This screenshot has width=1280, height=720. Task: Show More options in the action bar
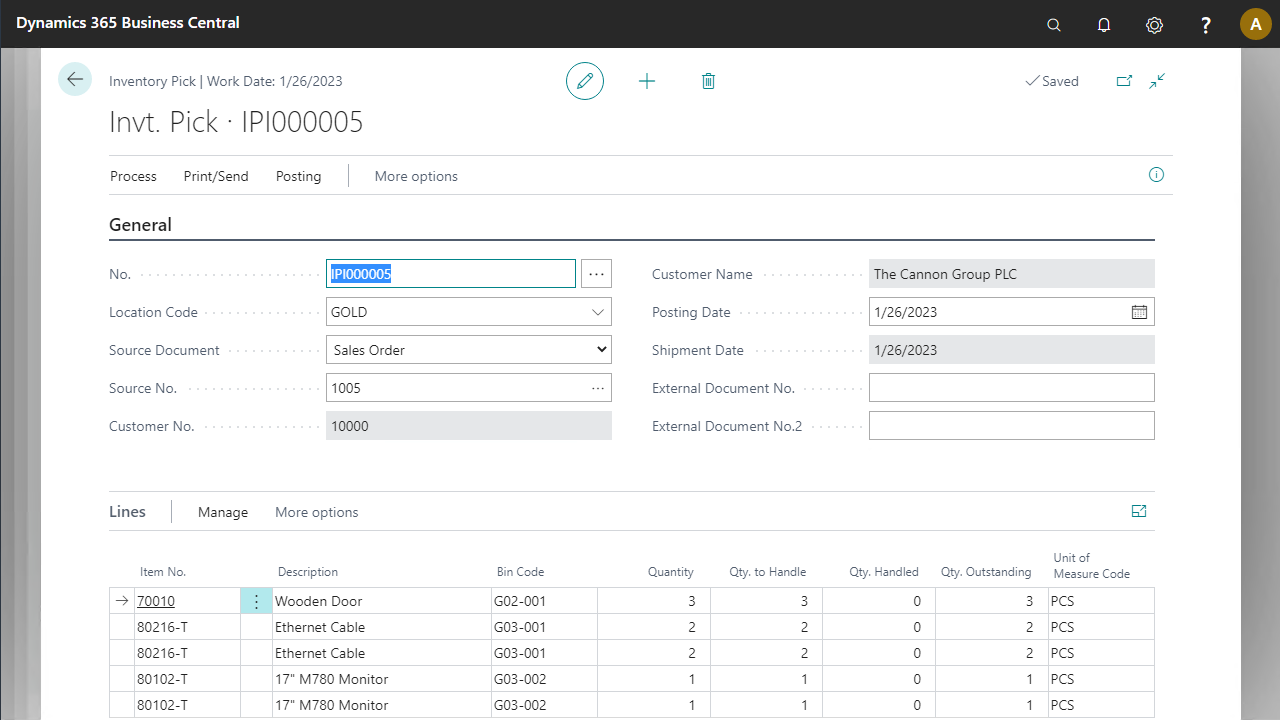click(416, 176)
